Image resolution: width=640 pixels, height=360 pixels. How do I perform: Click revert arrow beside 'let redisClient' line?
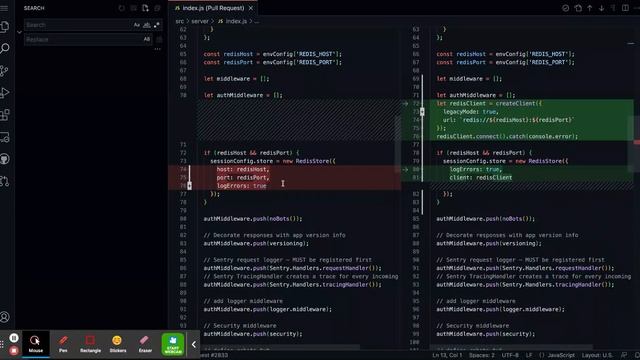tap(405, 104)
